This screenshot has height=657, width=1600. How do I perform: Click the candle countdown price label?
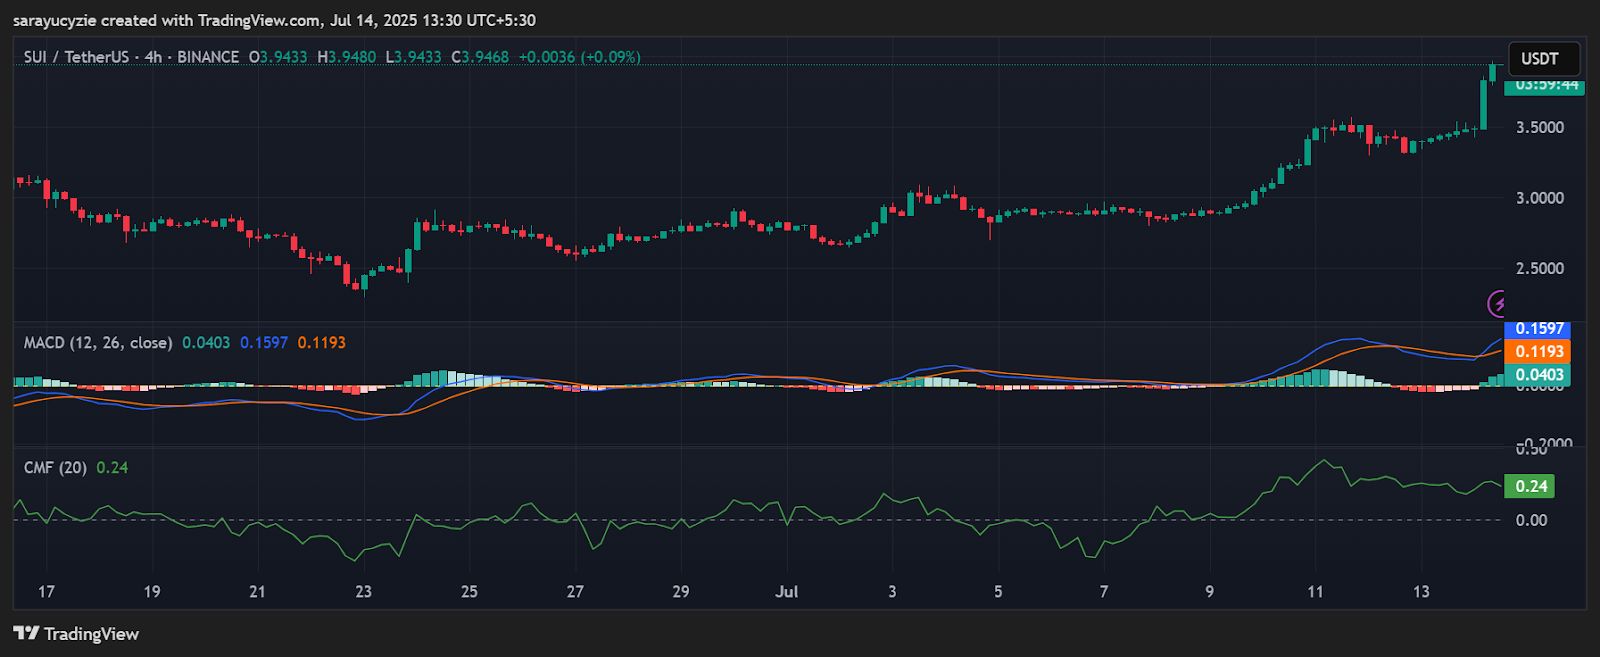tap(1545, 86)
